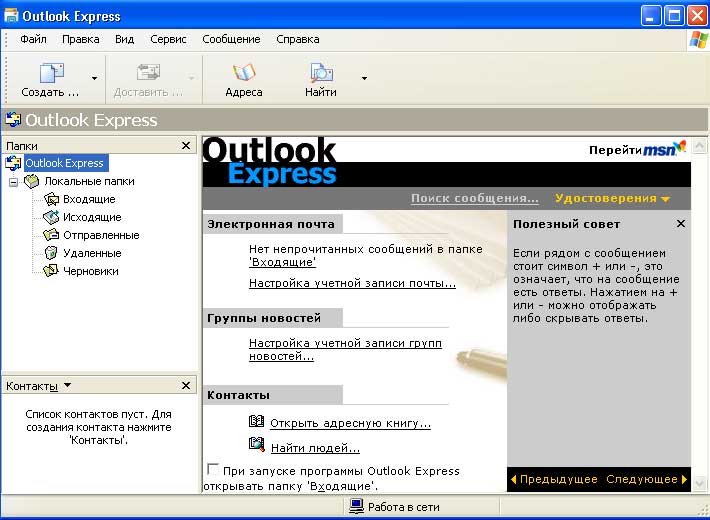Enable opening Входящие folder at startup checkbox
The width and height of the screenshot is (710, 520).
tap(212, 469)
